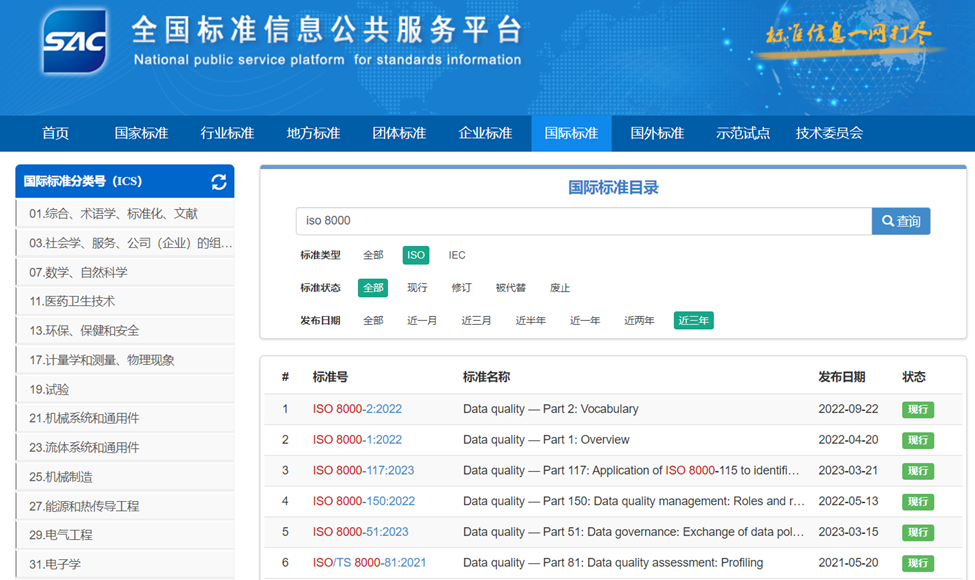Select 现行 under standard status filter
This screenshot has width=975, height=580.
(417, 288)
